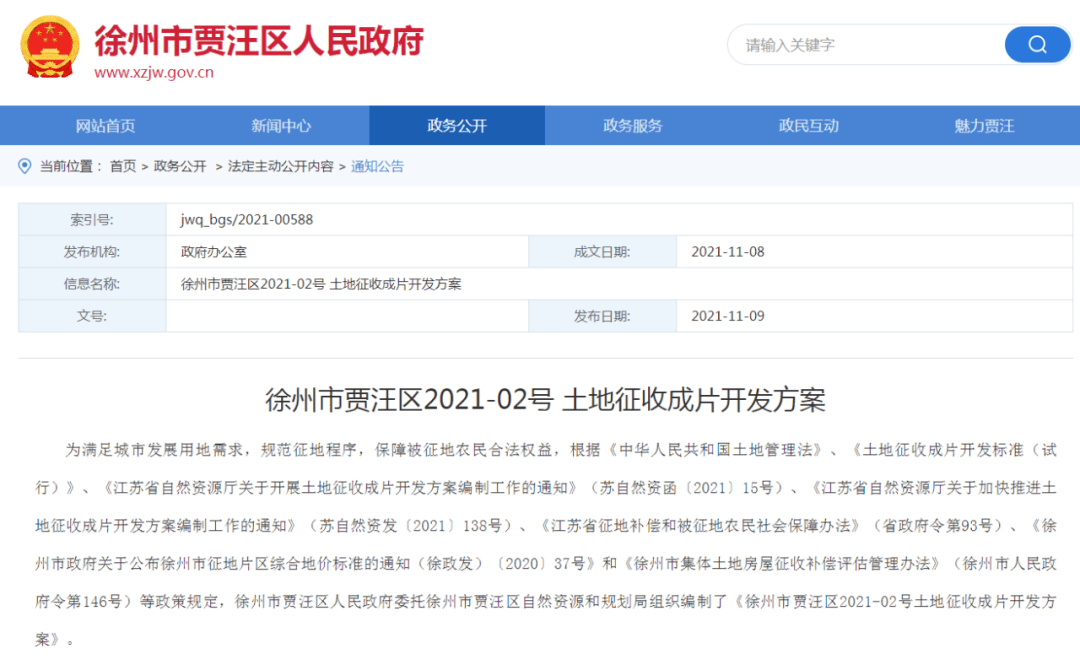Screen dimensions: 1080x654
Task: Click the text 苏自然资函〔2021〕15号
Action: pos(687,487)
